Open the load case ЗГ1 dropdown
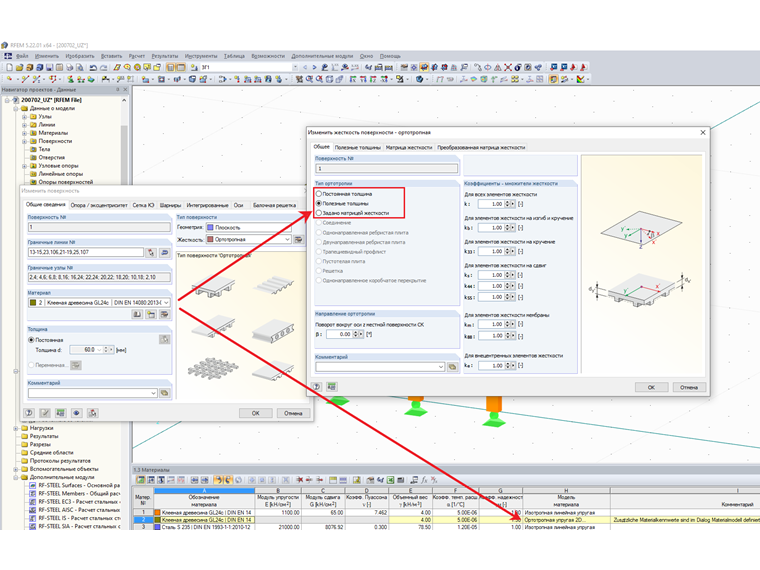Image resolution: width=760 pixels, height=570 pixels. pyautogui.click(x=295, y=67)
